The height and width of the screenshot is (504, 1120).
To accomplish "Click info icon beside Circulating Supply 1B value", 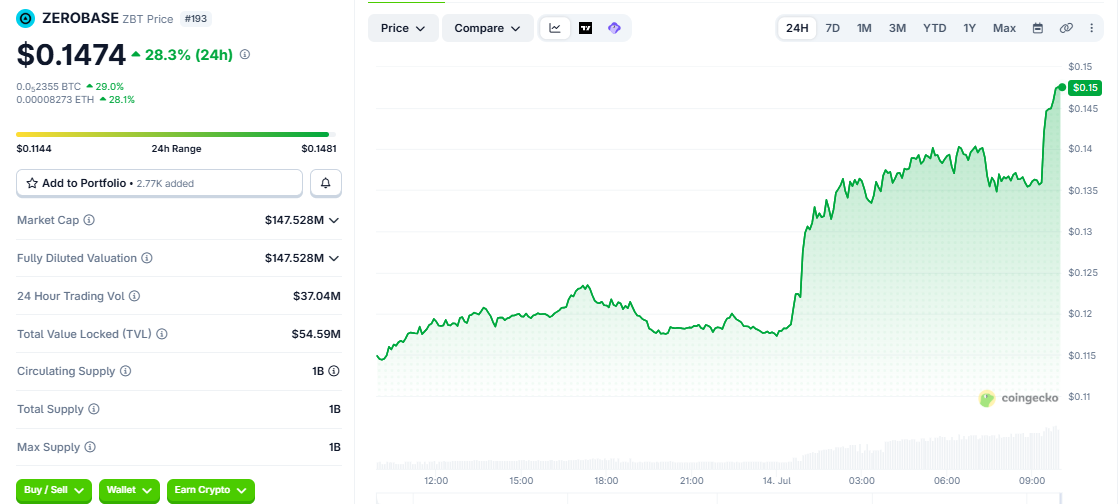I will pos(334,371).
